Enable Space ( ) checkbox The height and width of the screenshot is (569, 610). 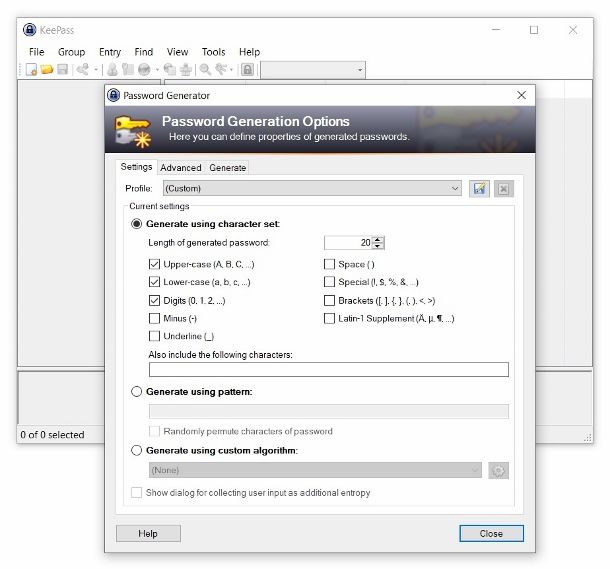point(329,264)
